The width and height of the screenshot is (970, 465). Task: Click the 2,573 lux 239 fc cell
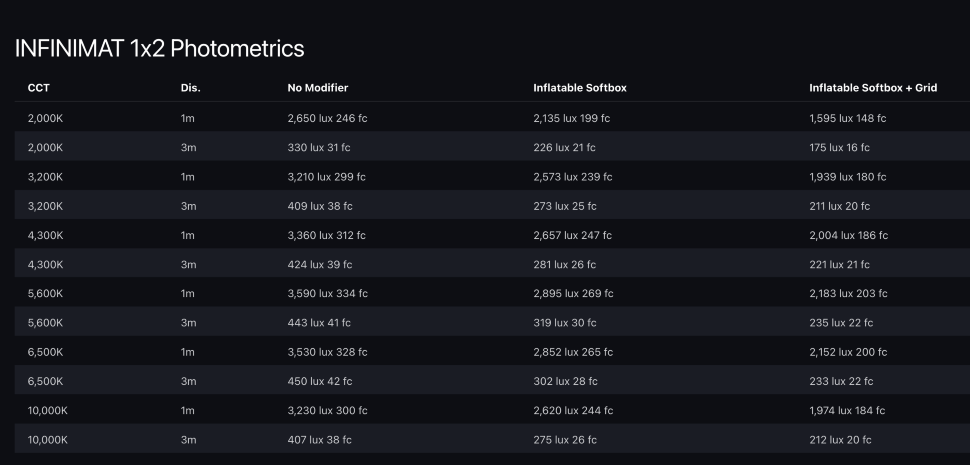(x=572, y=177)
